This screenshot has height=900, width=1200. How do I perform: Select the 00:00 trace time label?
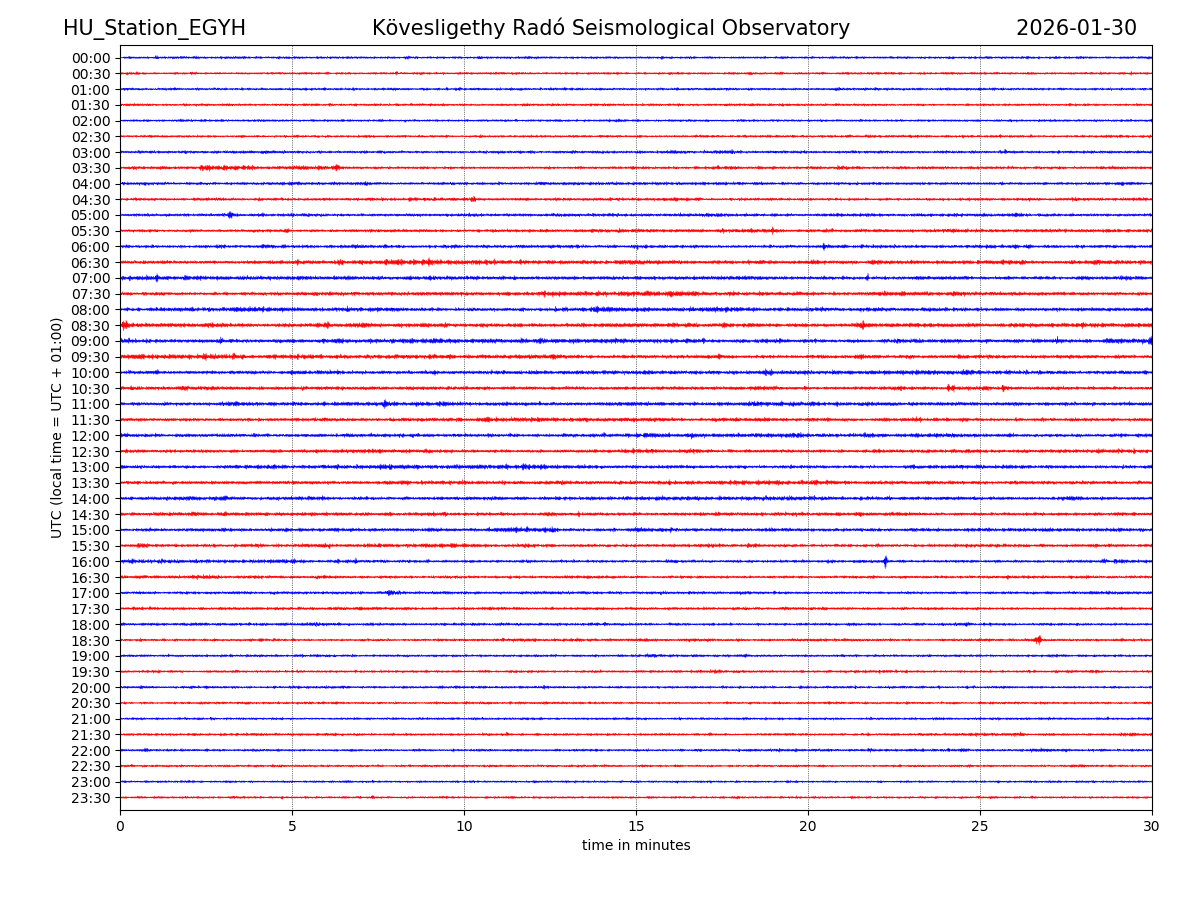pyautogui.click(x=91, y=58)
